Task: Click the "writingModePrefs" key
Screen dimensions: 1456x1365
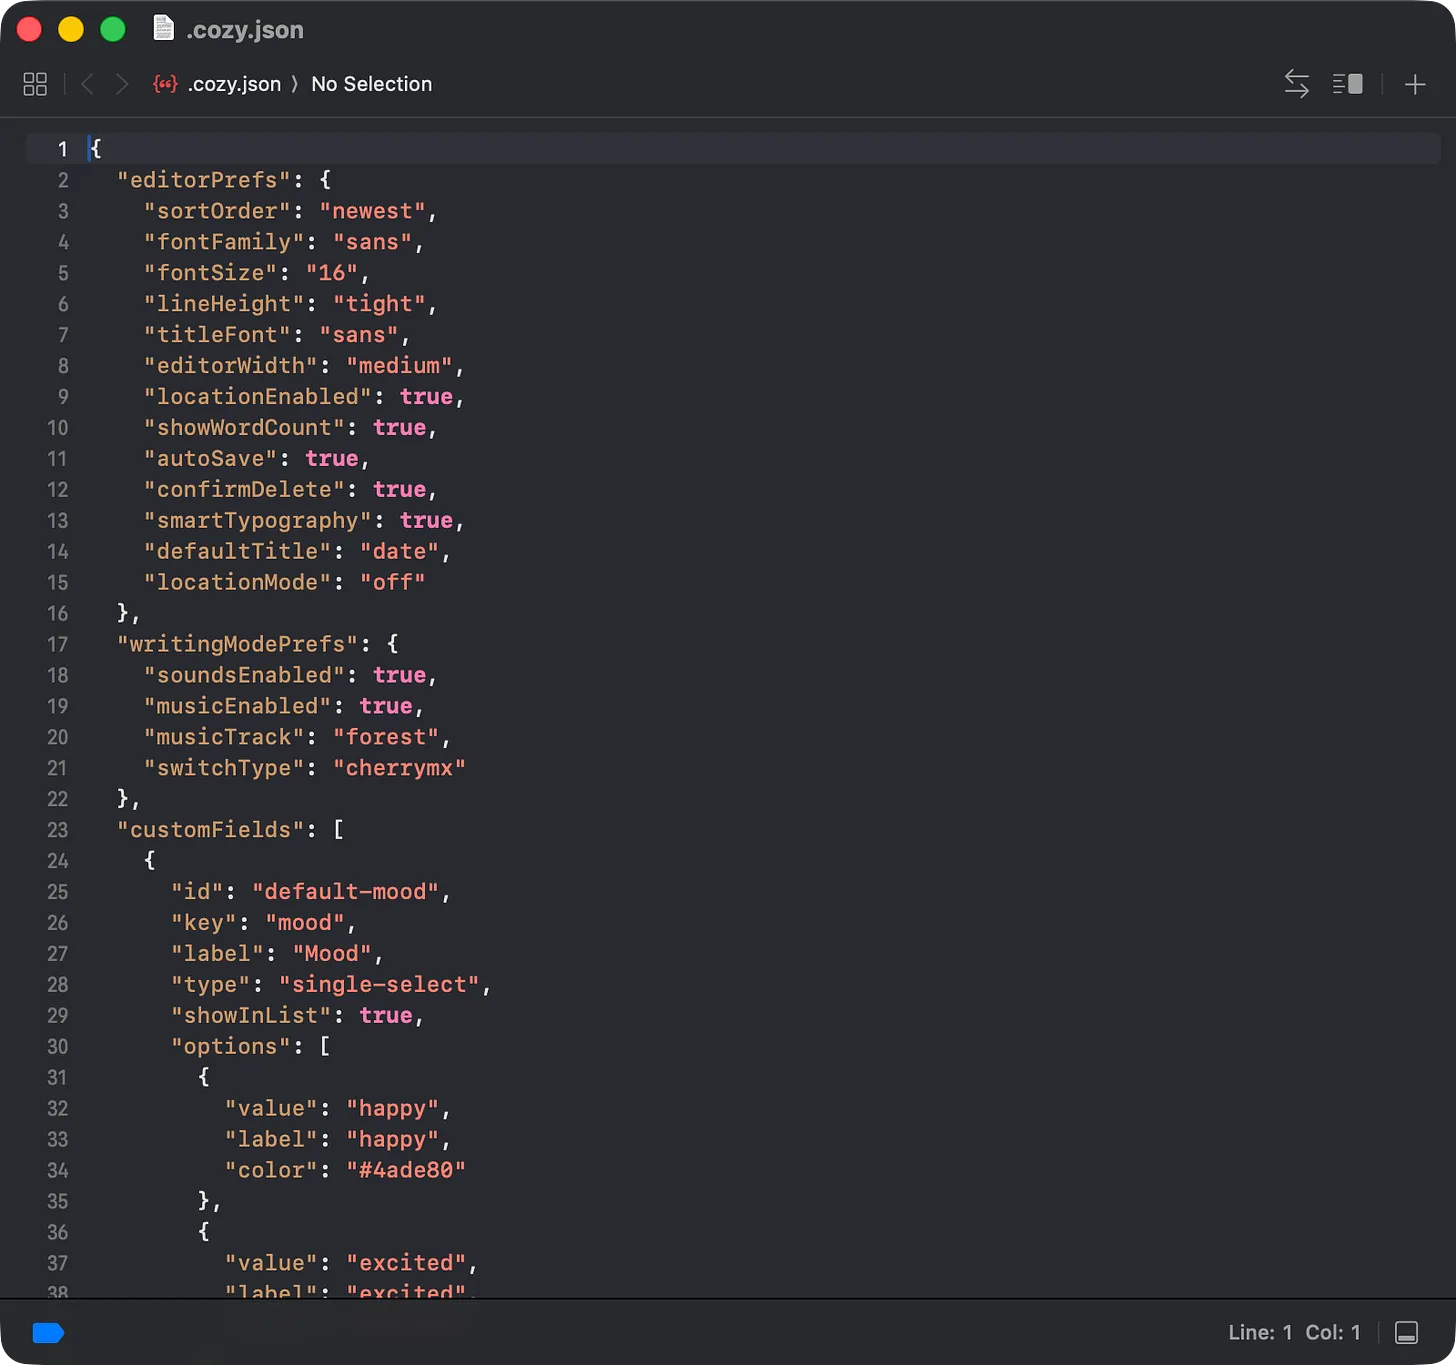Action: [237, 644]
